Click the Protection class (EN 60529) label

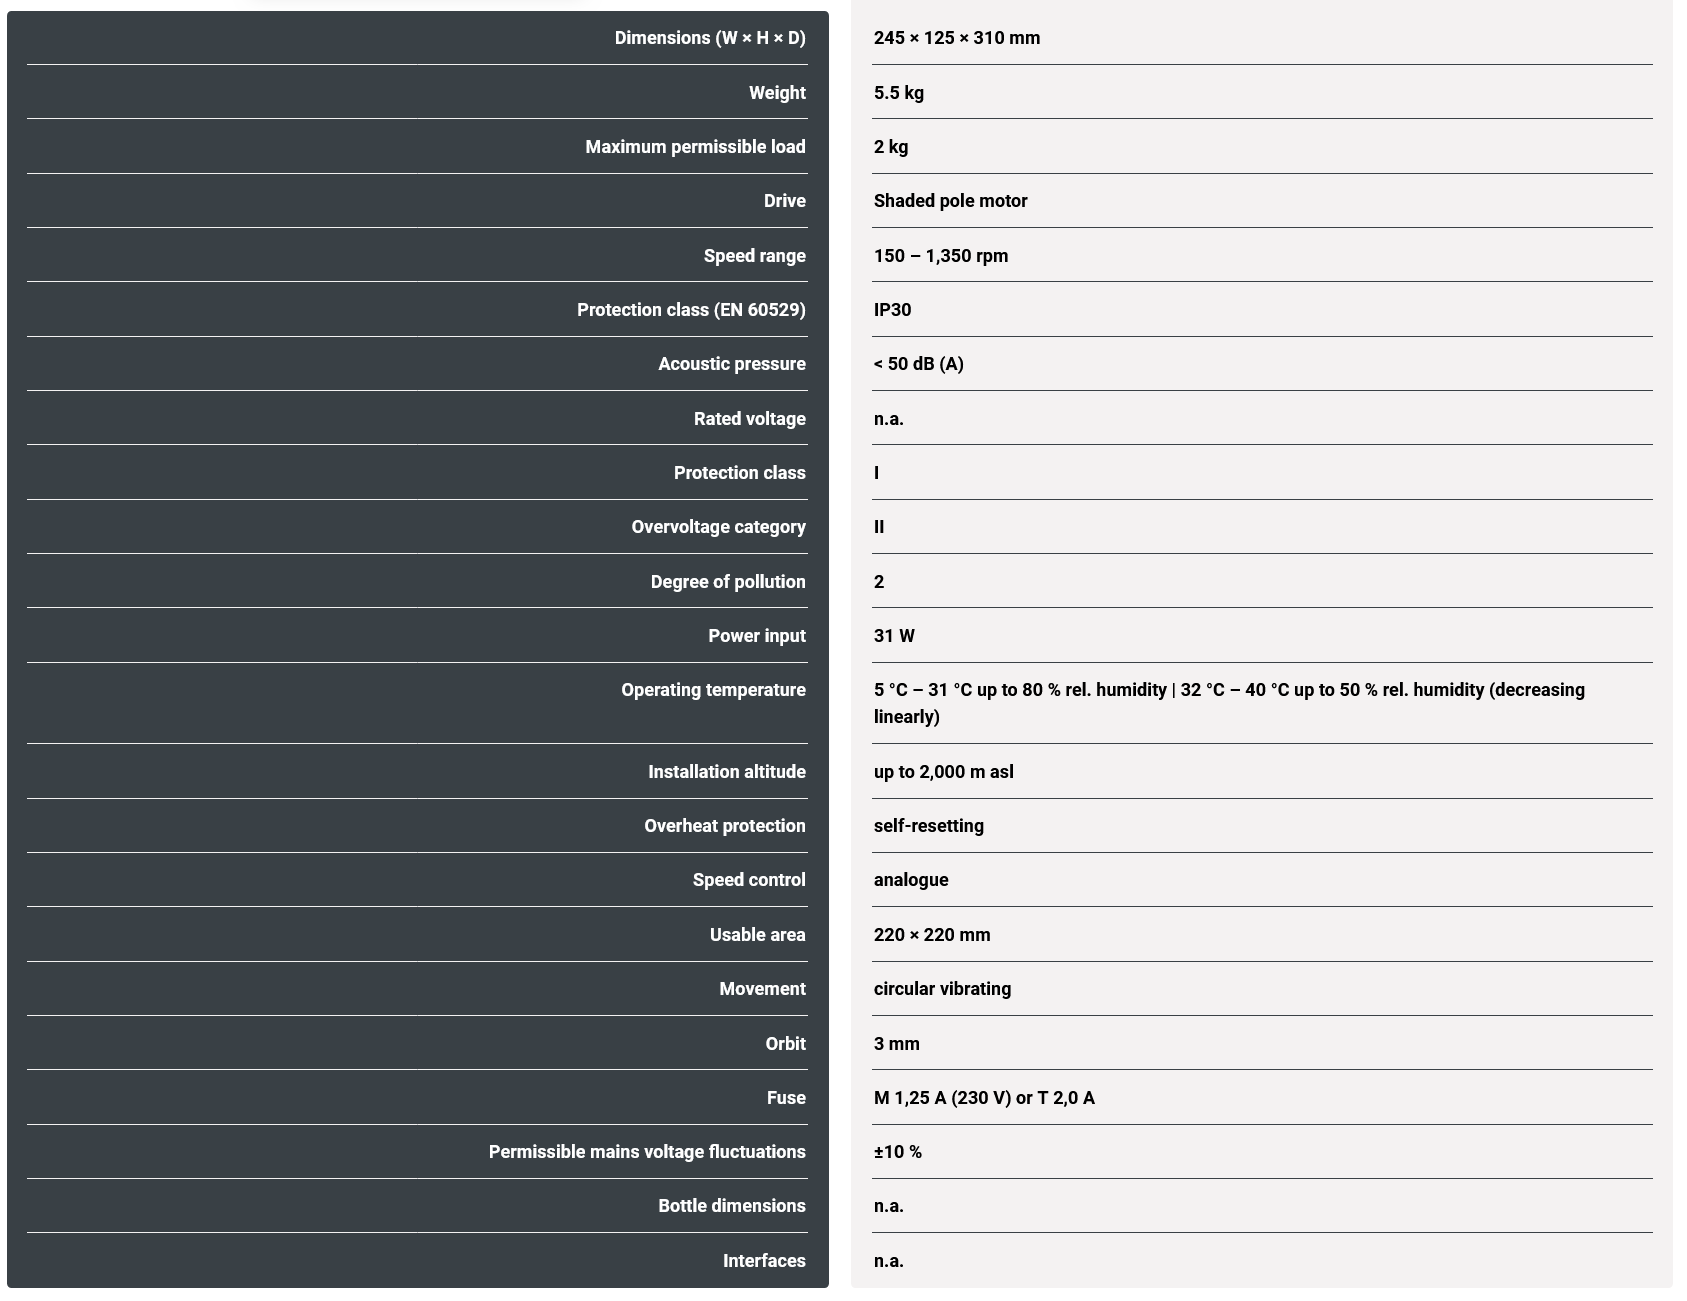[691, 310]
